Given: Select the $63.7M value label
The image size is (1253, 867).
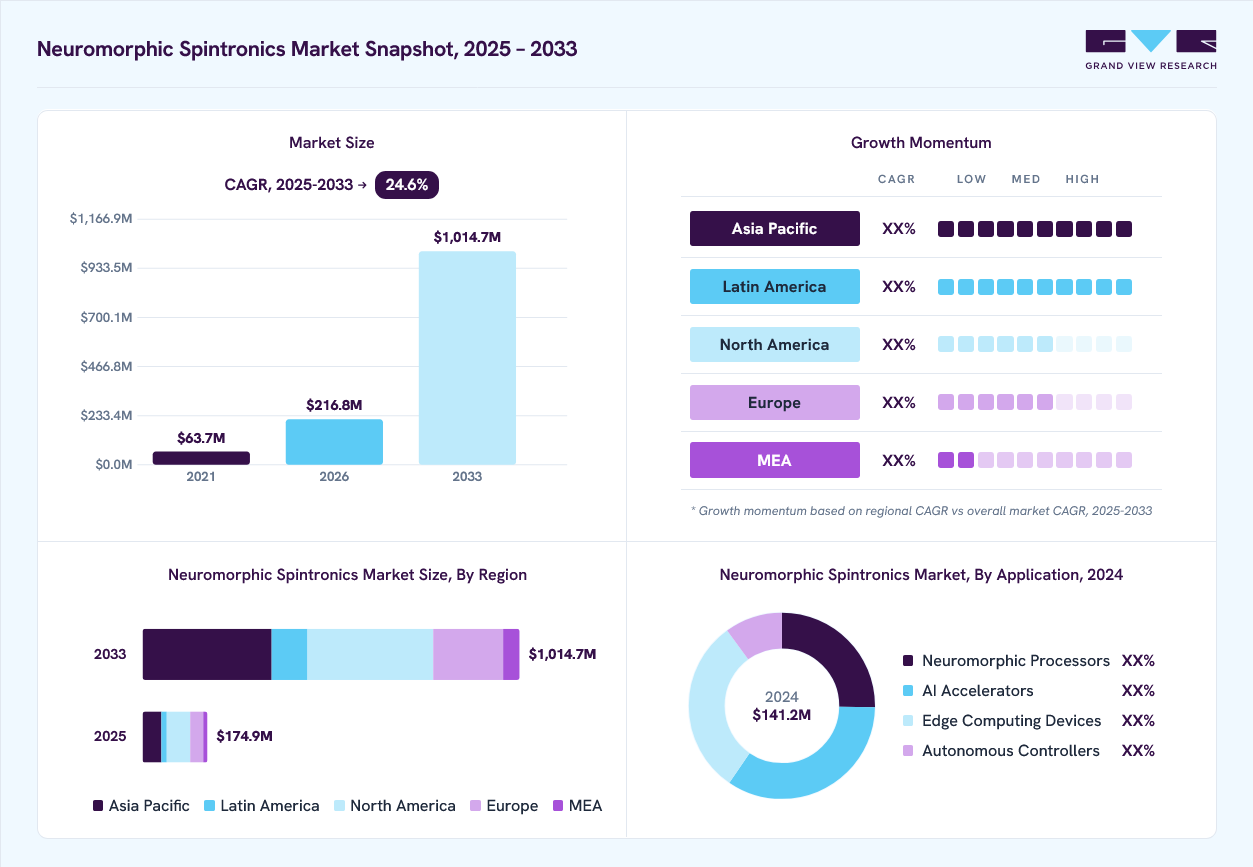Looking at the screenshot, I should 201,438.
